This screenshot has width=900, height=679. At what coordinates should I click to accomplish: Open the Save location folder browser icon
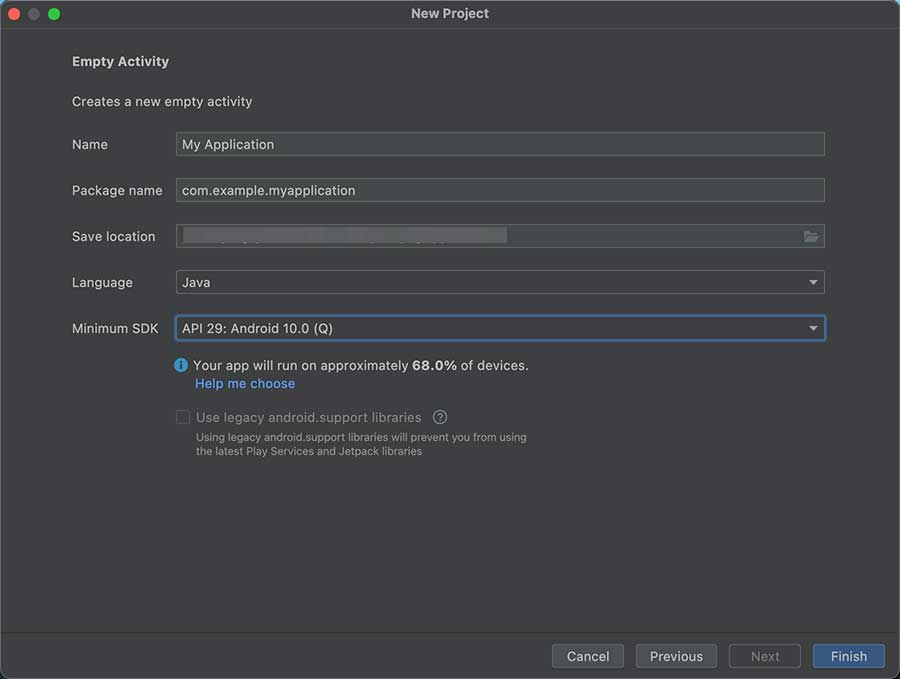pyautogui.click(x=810, y=237)
